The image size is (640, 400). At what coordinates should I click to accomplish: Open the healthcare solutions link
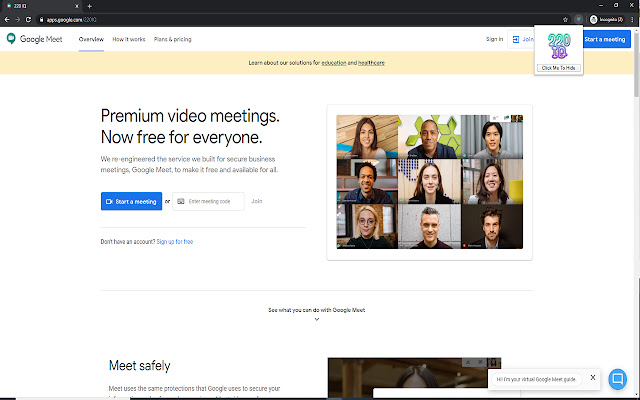point(371,63)
